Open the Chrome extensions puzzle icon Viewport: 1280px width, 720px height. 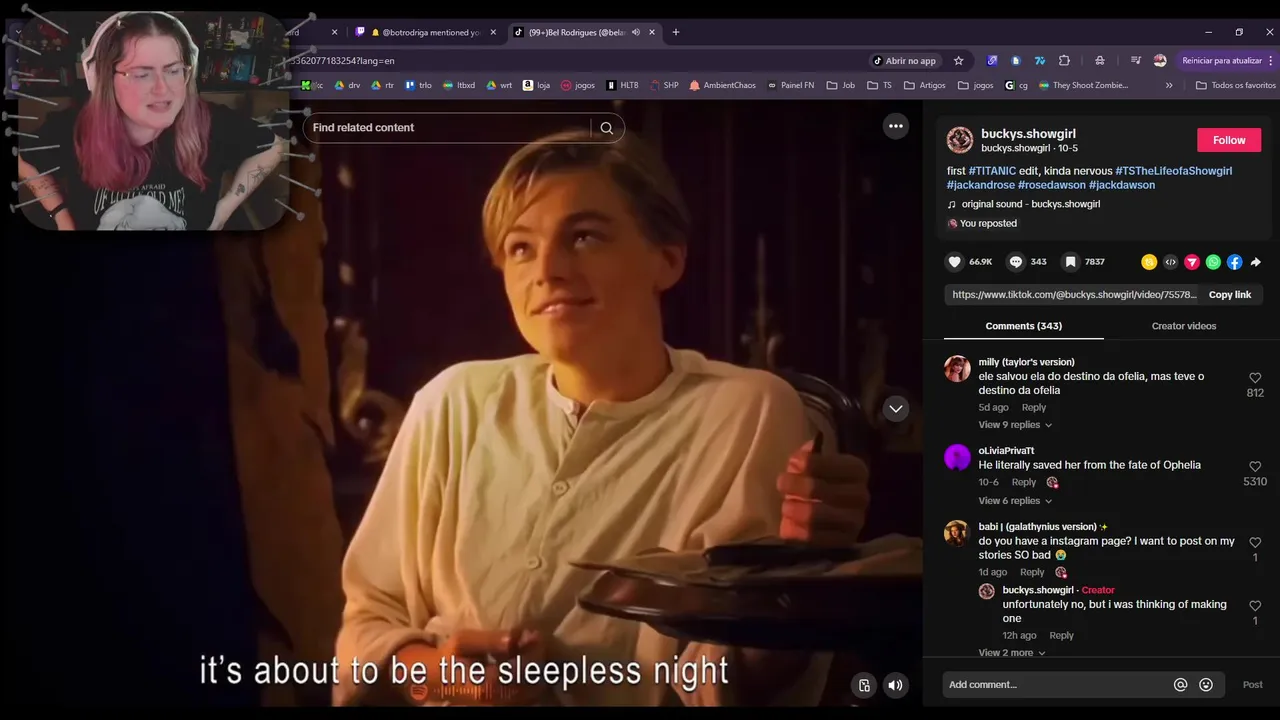pyautogui.click(x=1064, y=60)
